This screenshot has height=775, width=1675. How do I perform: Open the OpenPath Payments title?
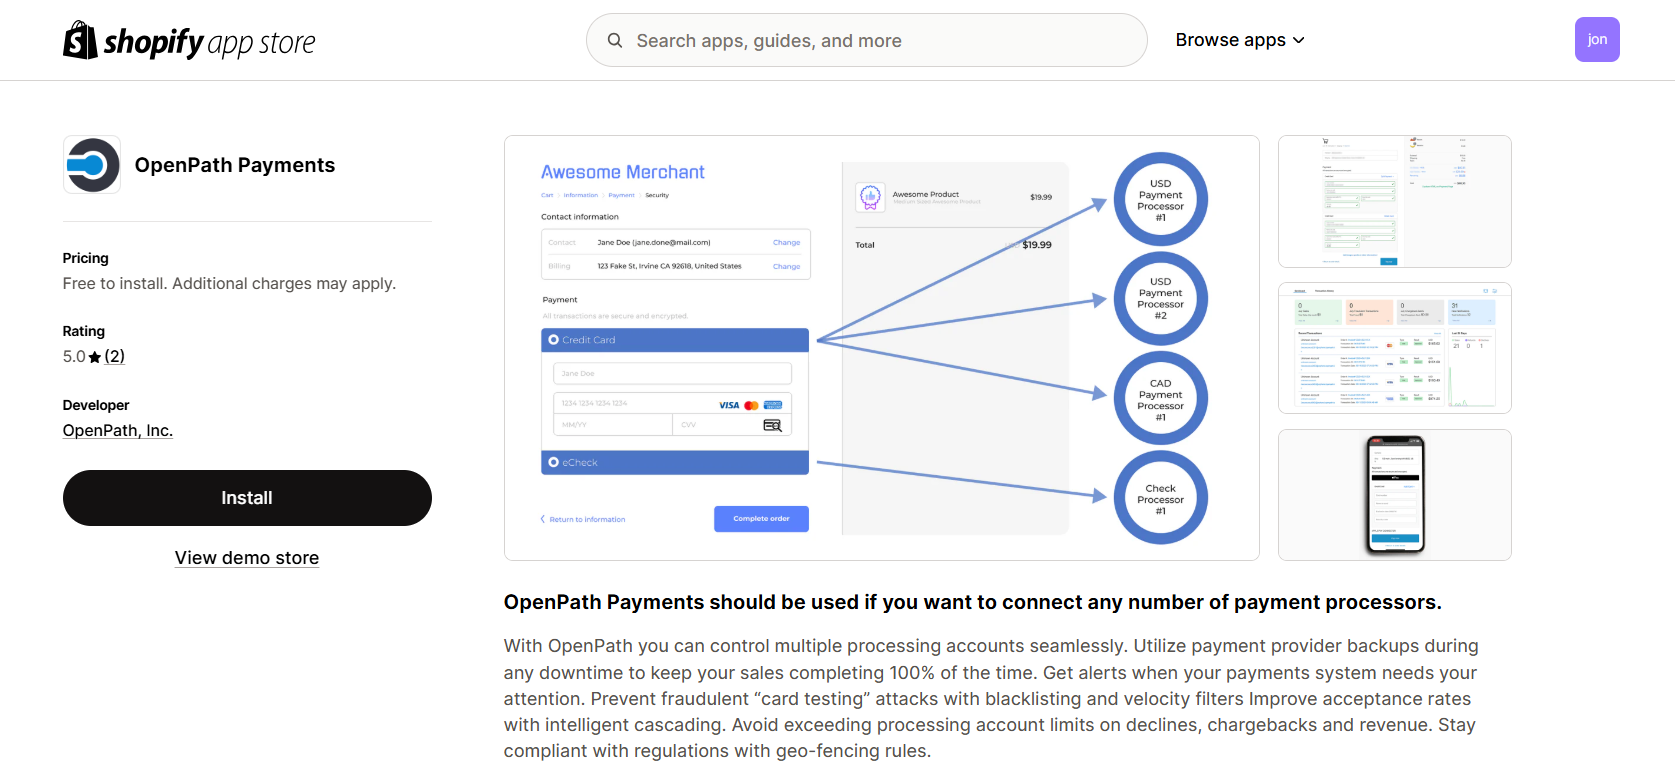[x=235, y=165]
